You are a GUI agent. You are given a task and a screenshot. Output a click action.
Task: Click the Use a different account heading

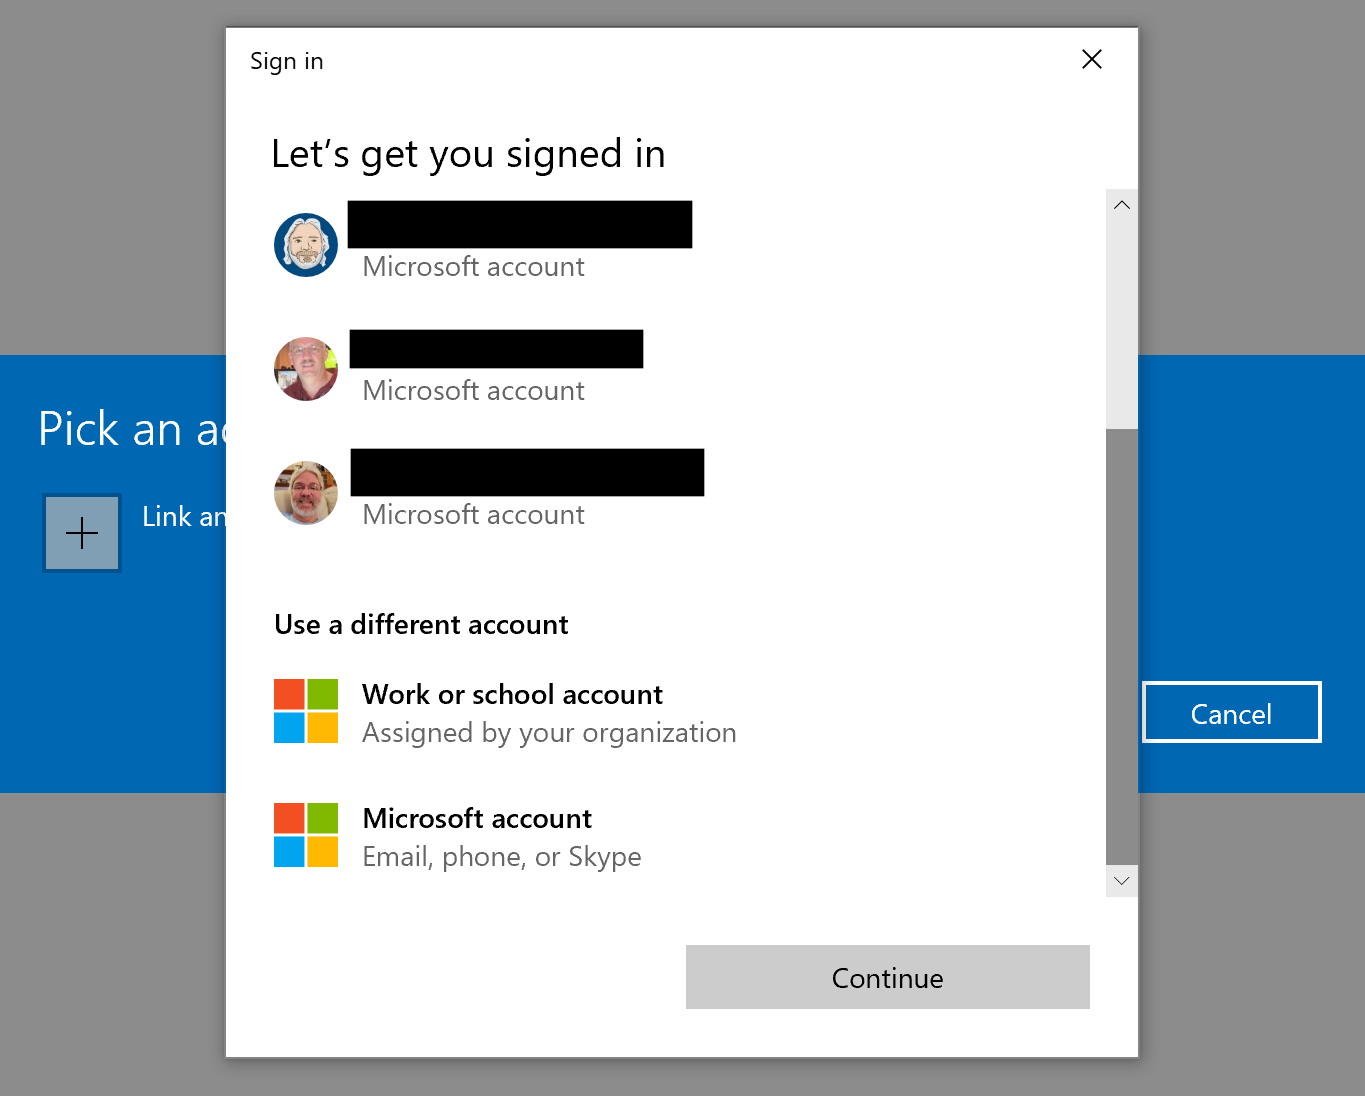click(421, 625)
